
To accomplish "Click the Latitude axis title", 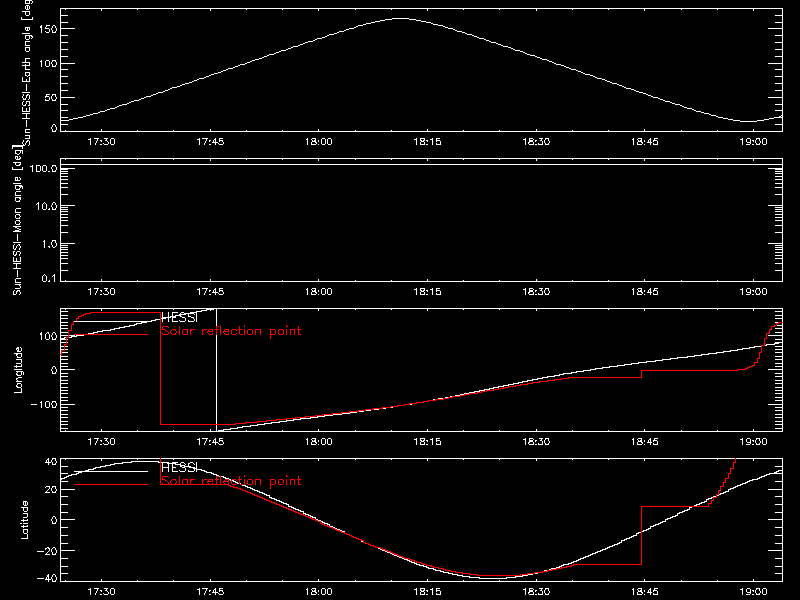I will tap(24, 520).
